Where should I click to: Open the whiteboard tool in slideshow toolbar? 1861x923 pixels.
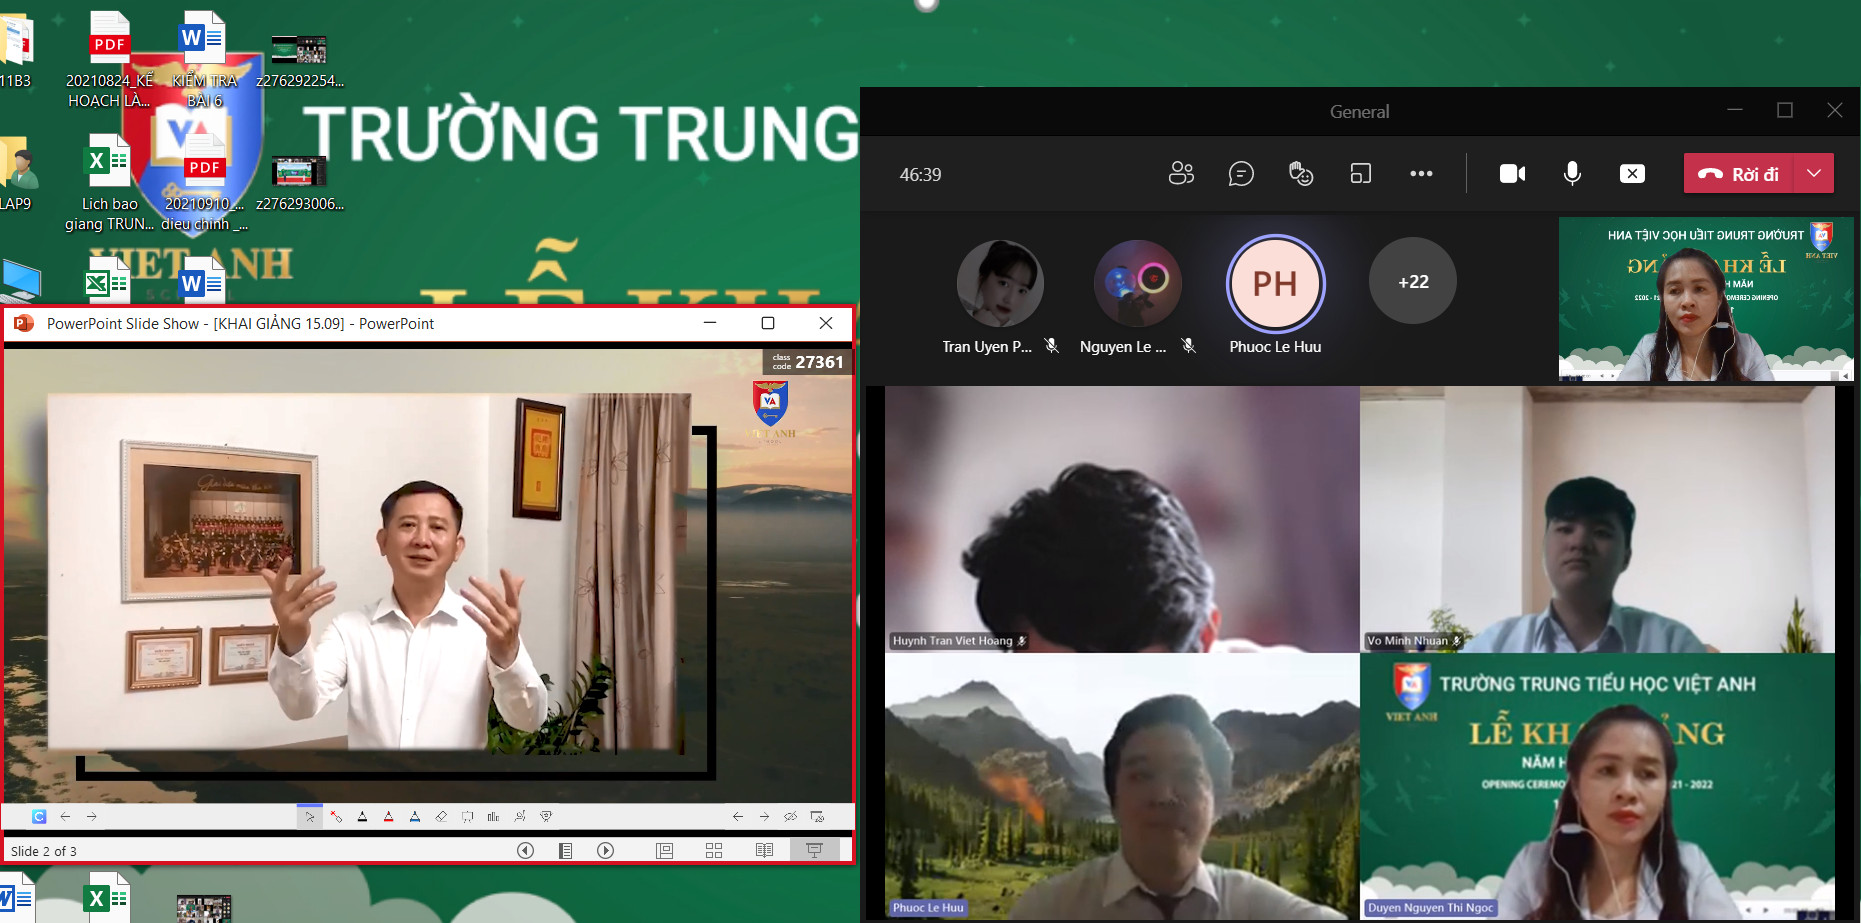click(467, 816)
